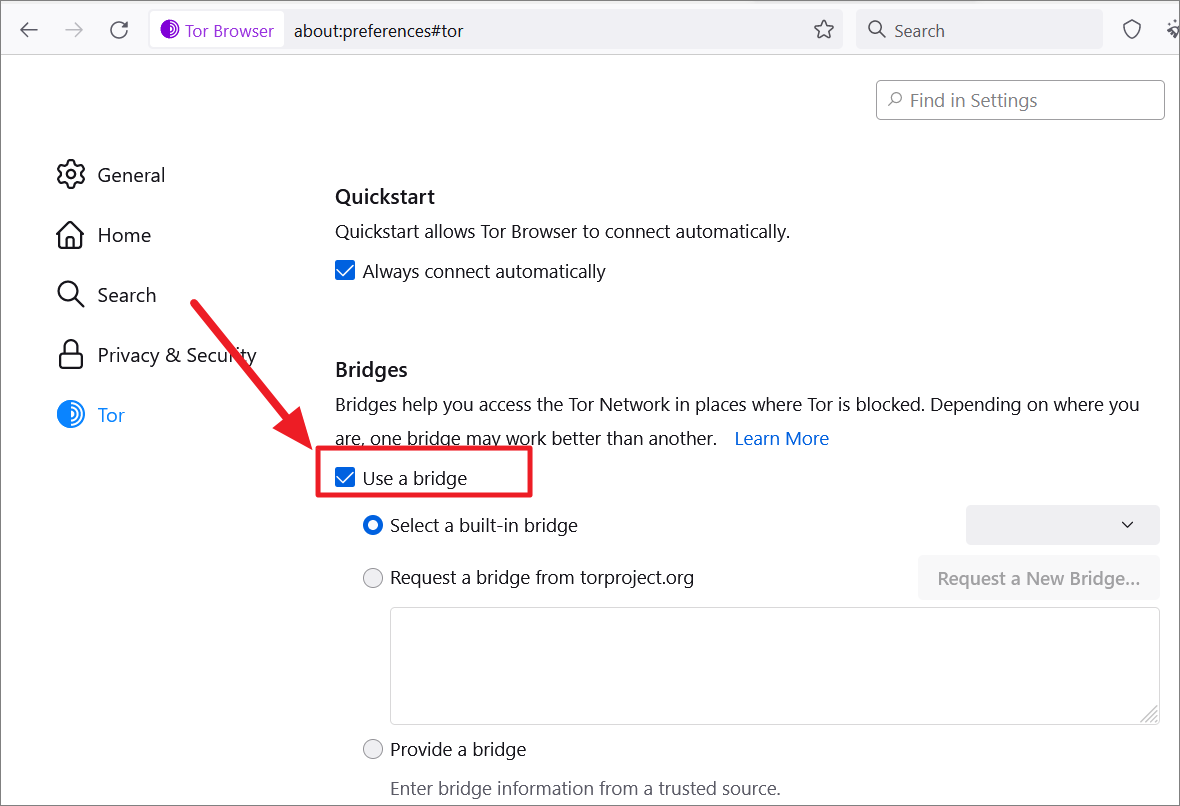Click the address bar URL about:preferences#tor
Image resolution: width=1180 pixels, height=806 pixels.
(x=379, y=31)
